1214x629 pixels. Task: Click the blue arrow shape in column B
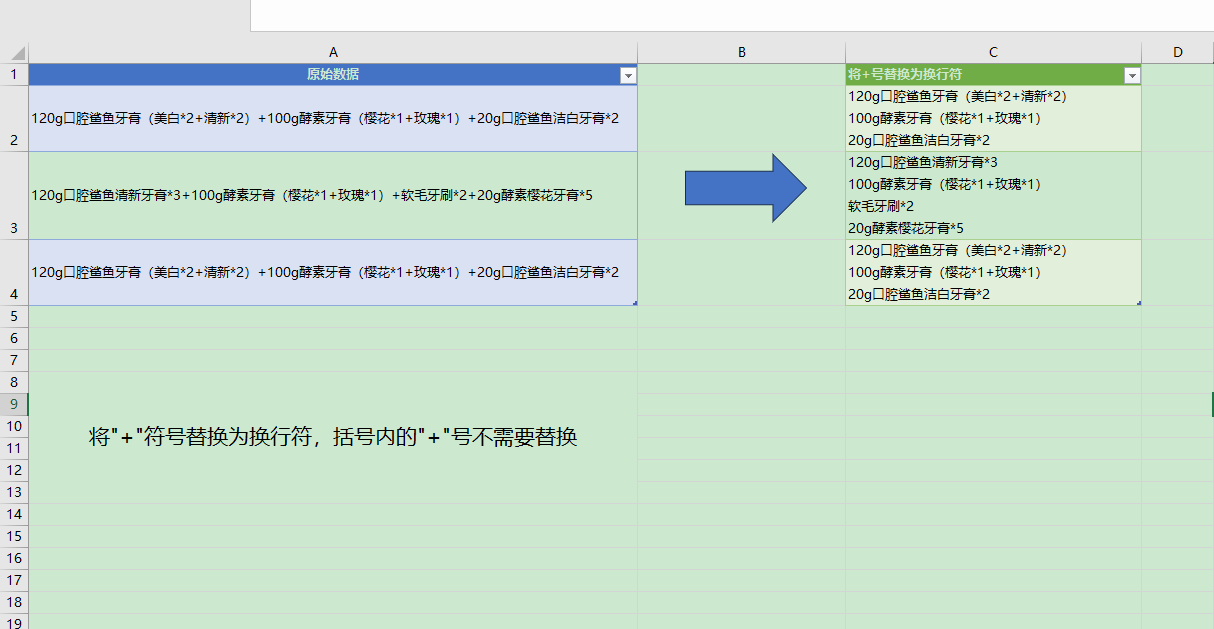tap(744, 186)
